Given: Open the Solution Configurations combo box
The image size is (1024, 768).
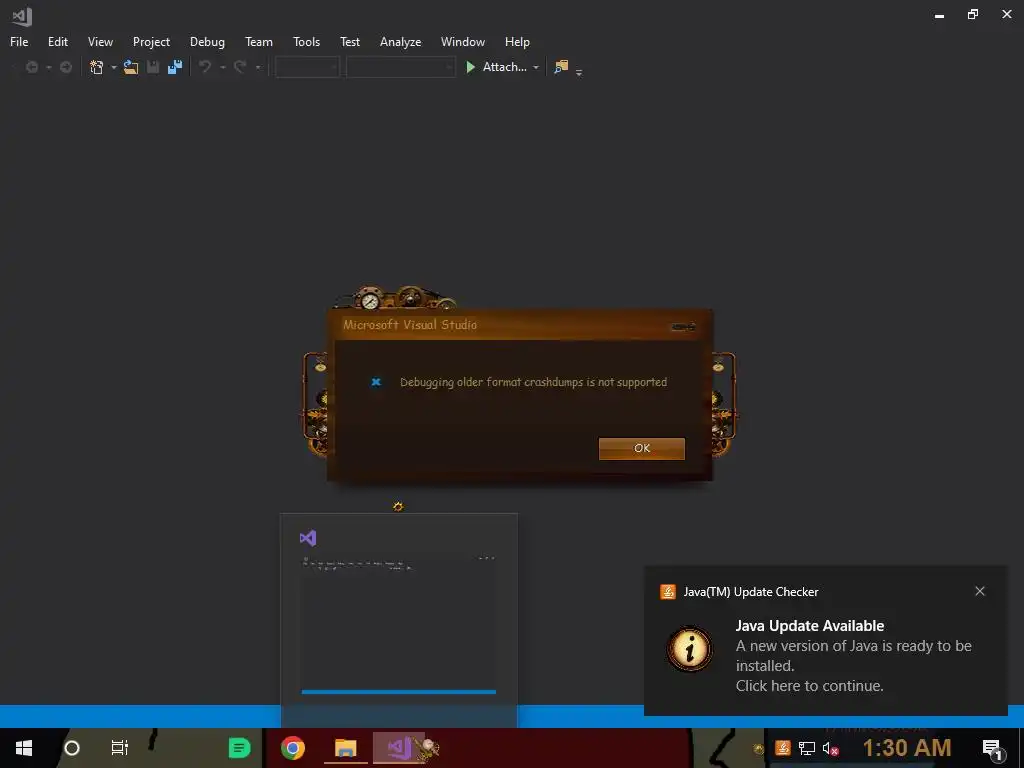Looking at the screenshot, I should coord(307,67).
